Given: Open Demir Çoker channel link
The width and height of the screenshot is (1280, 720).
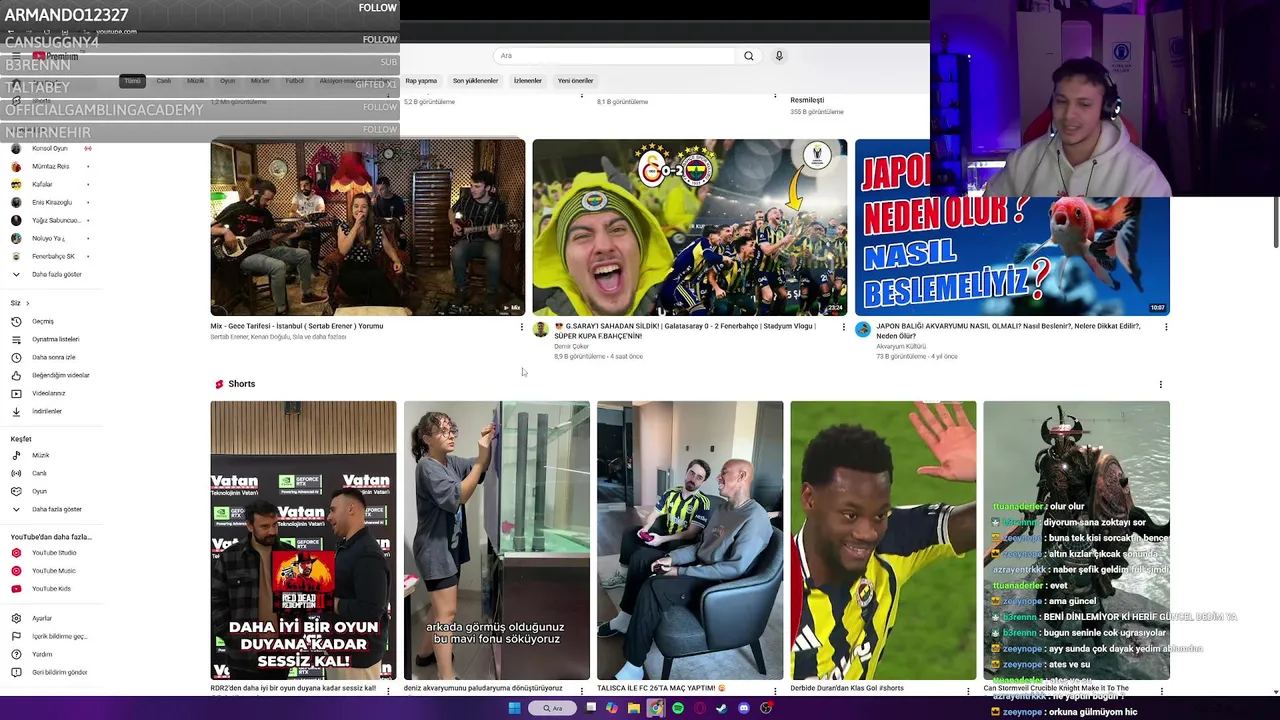Looking at the screenshot, I should 571,346.
